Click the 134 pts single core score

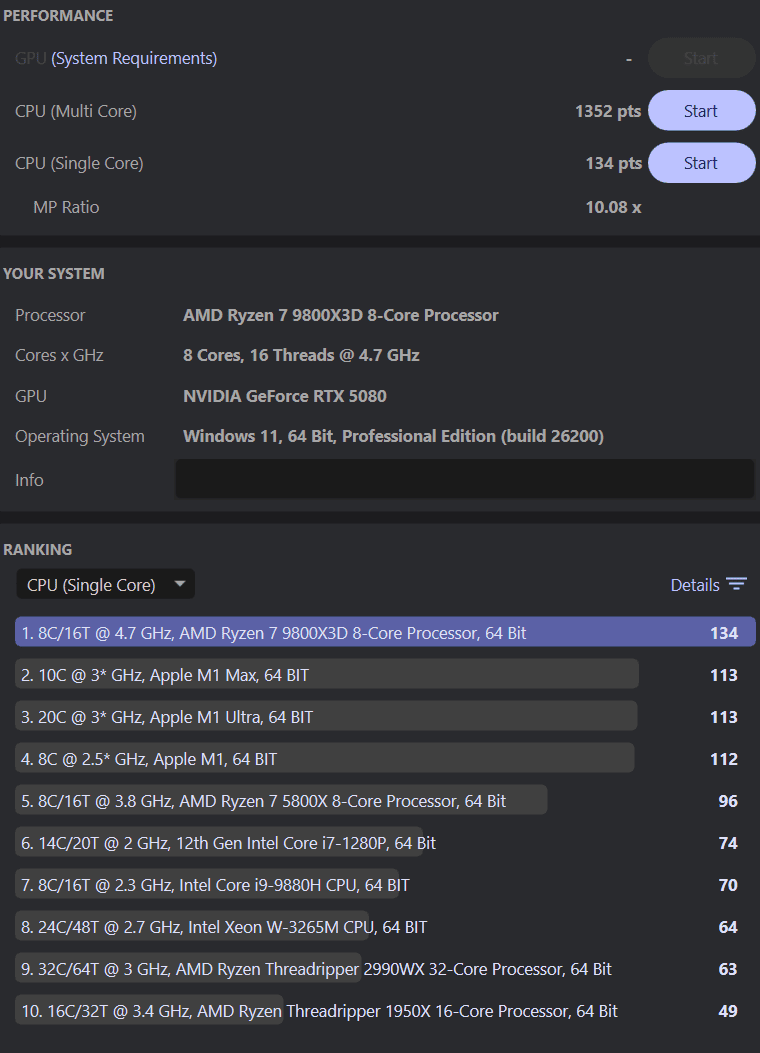click(x=613, y=163)
